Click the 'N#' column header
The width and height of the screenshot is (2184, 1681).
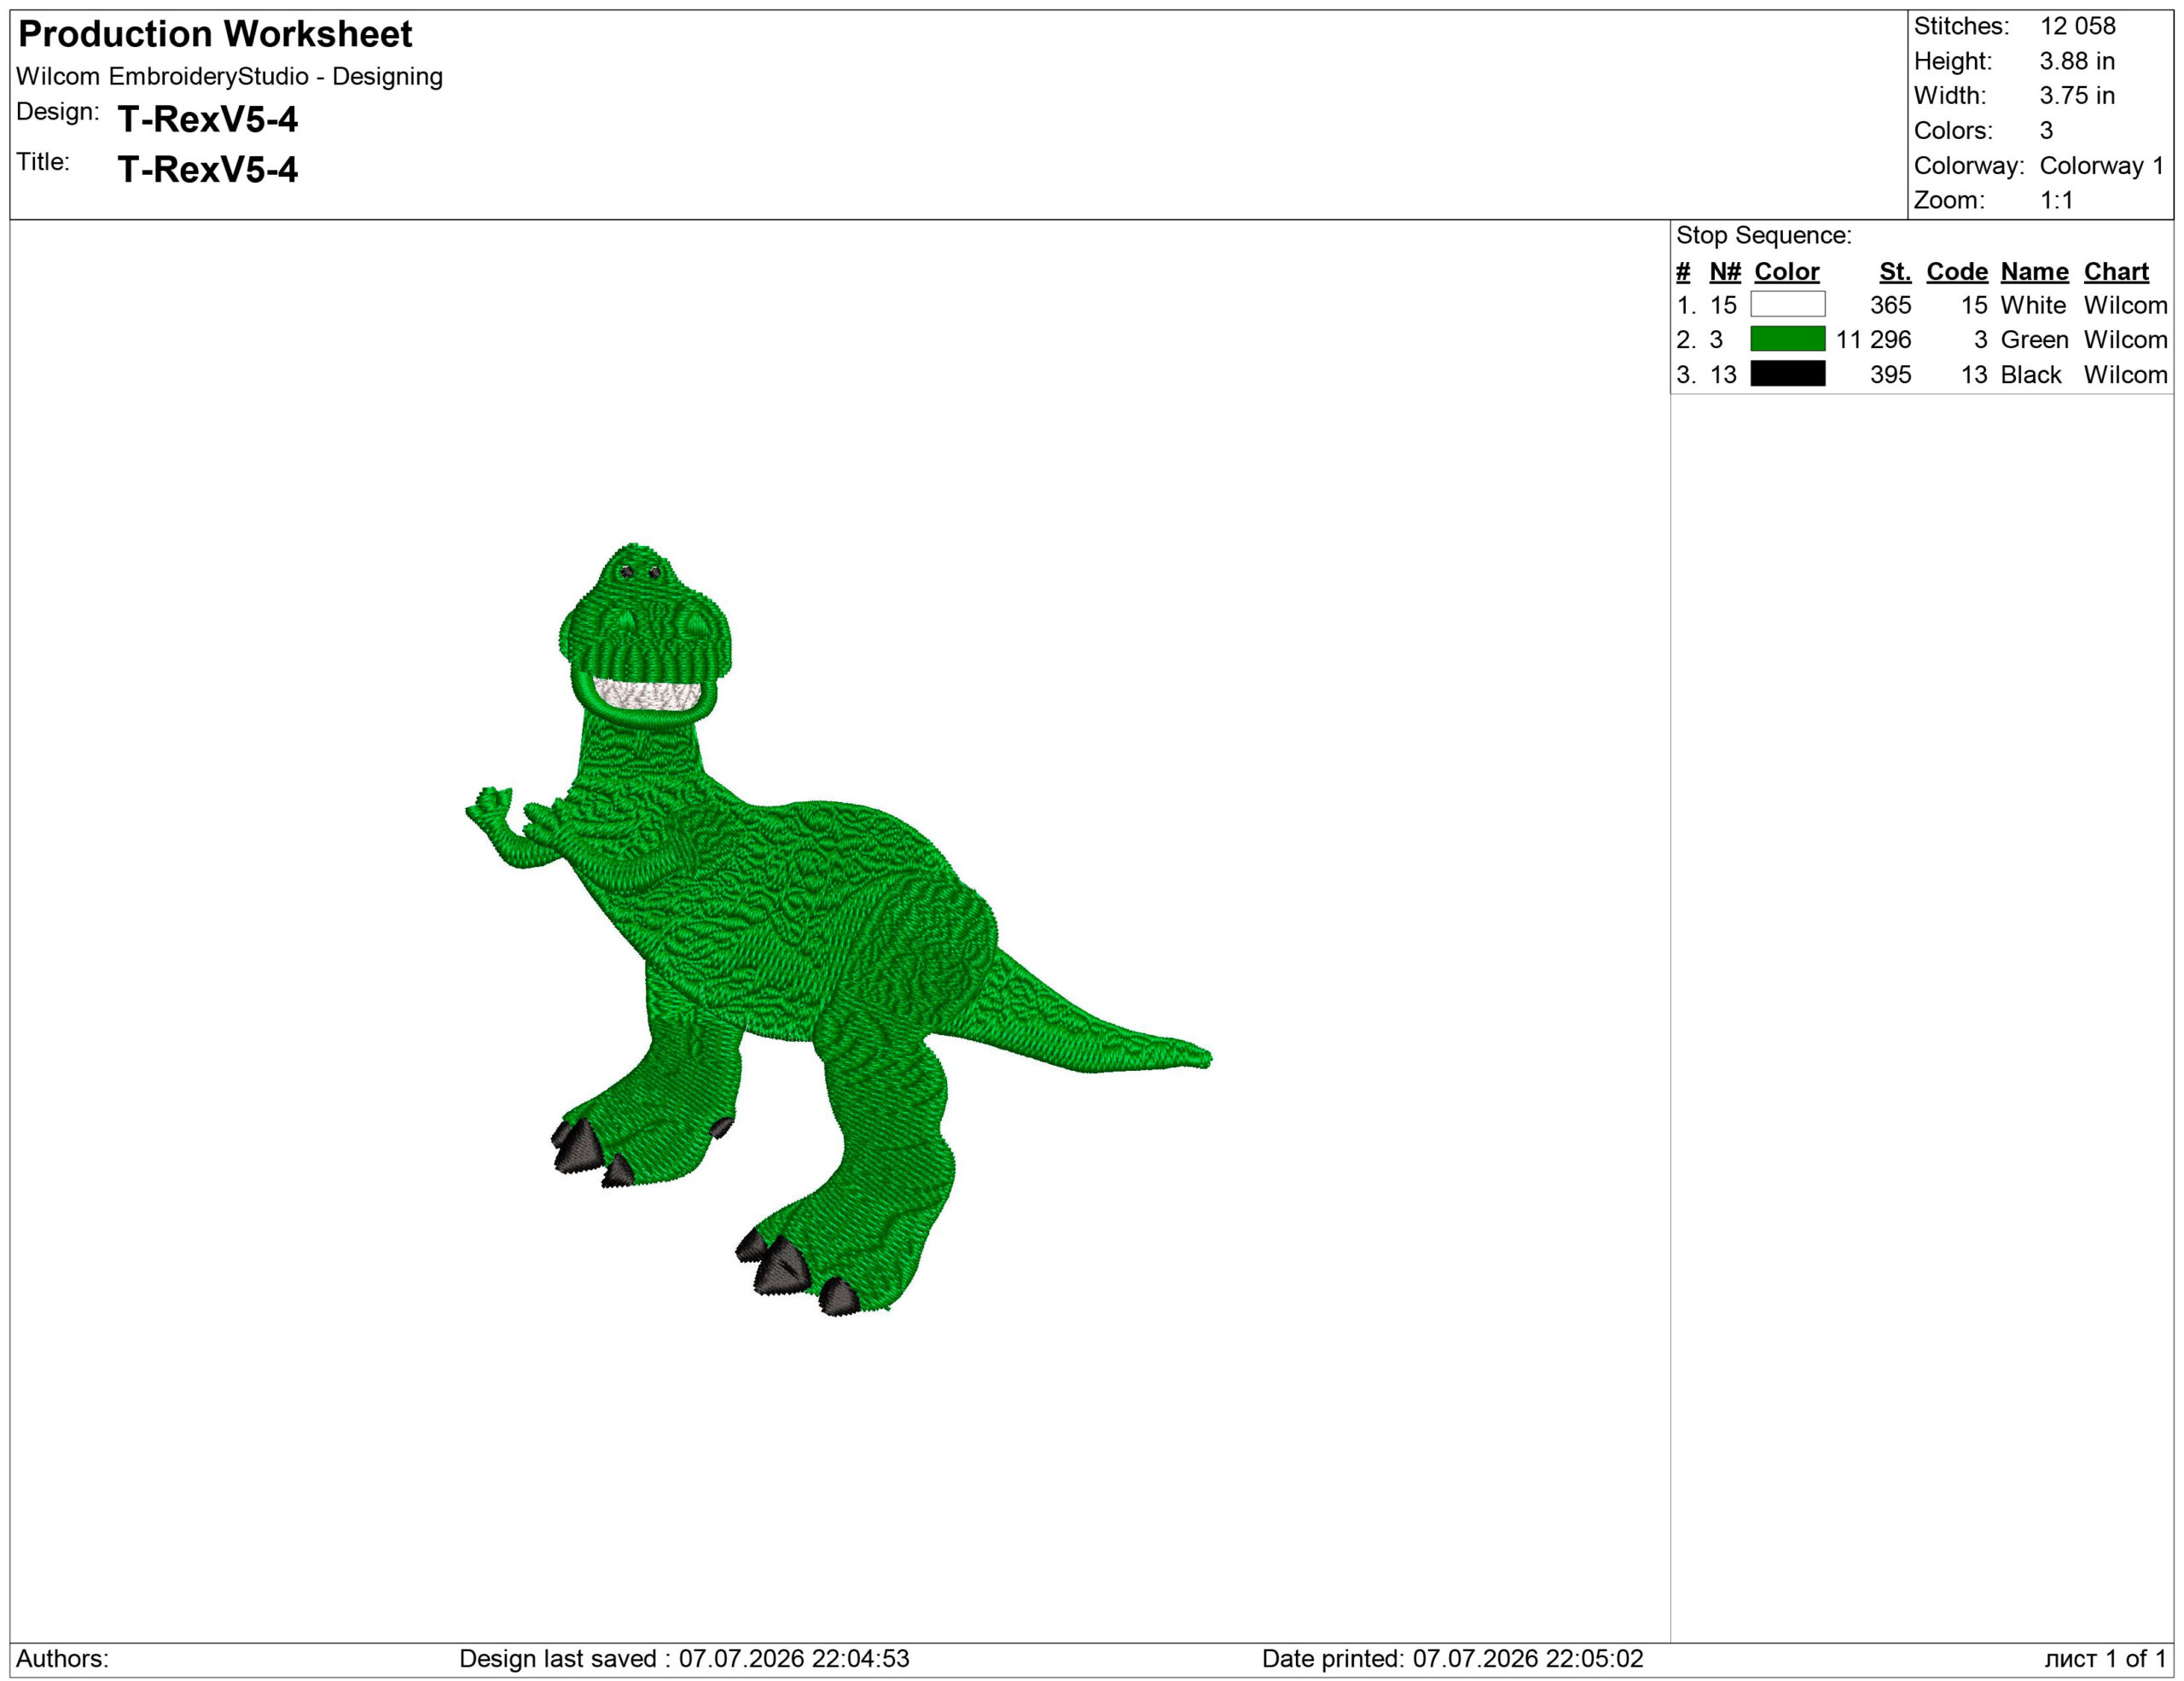coord(1725,271)
